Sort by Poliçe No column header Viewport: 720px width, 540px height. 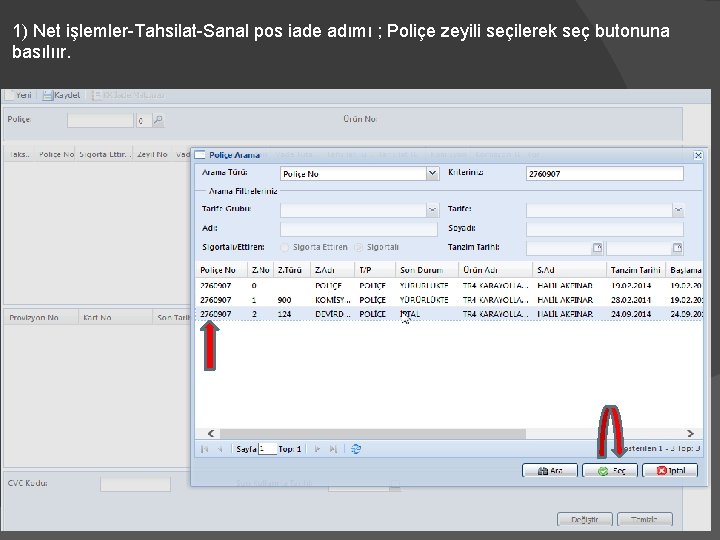[x=221, y=270]
